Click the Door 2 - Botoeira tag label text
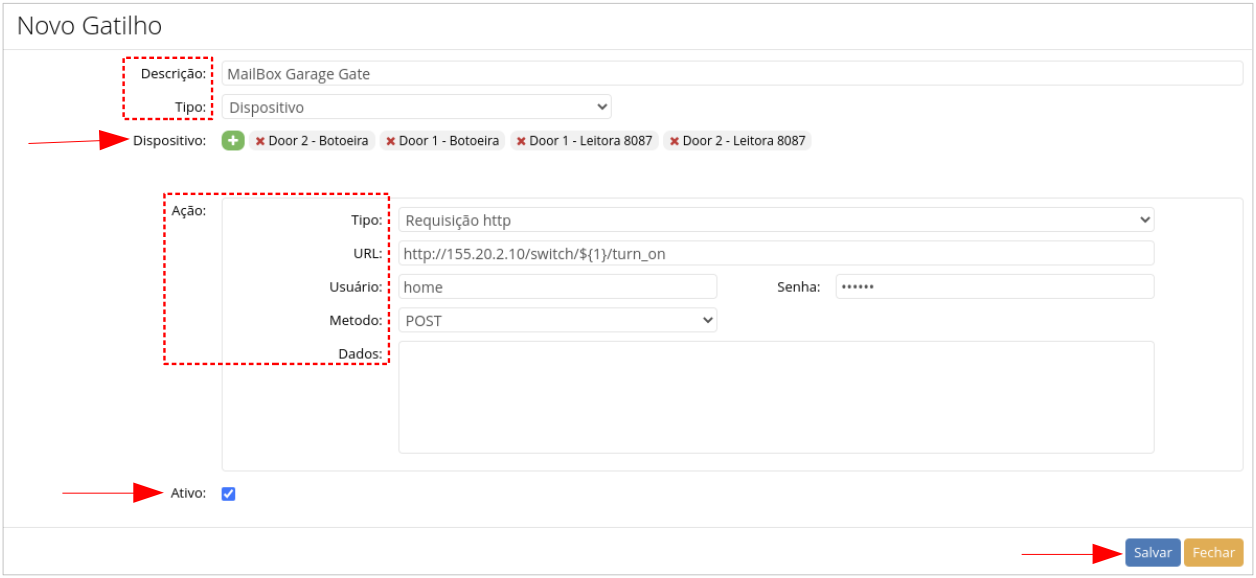Screen dimensions: 1256x578 [319, 141]
